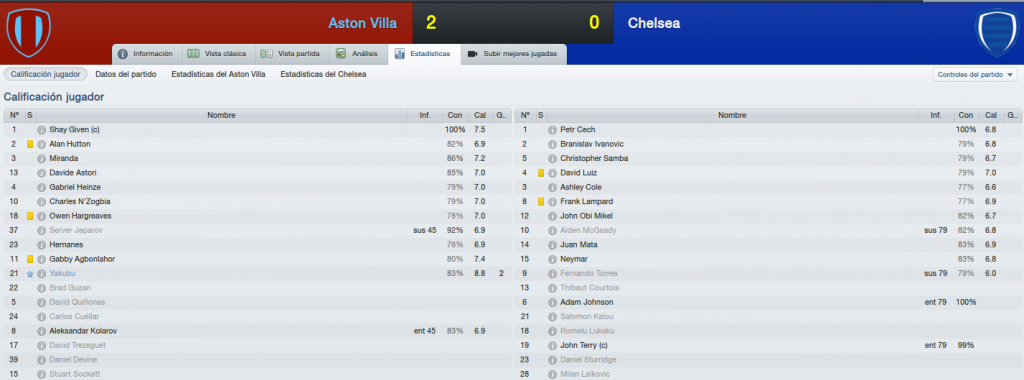This screenshot has height=380, width=1024.
Task: Sort Aston Villa list by Cal column
Action: click(x=479, y=116)
